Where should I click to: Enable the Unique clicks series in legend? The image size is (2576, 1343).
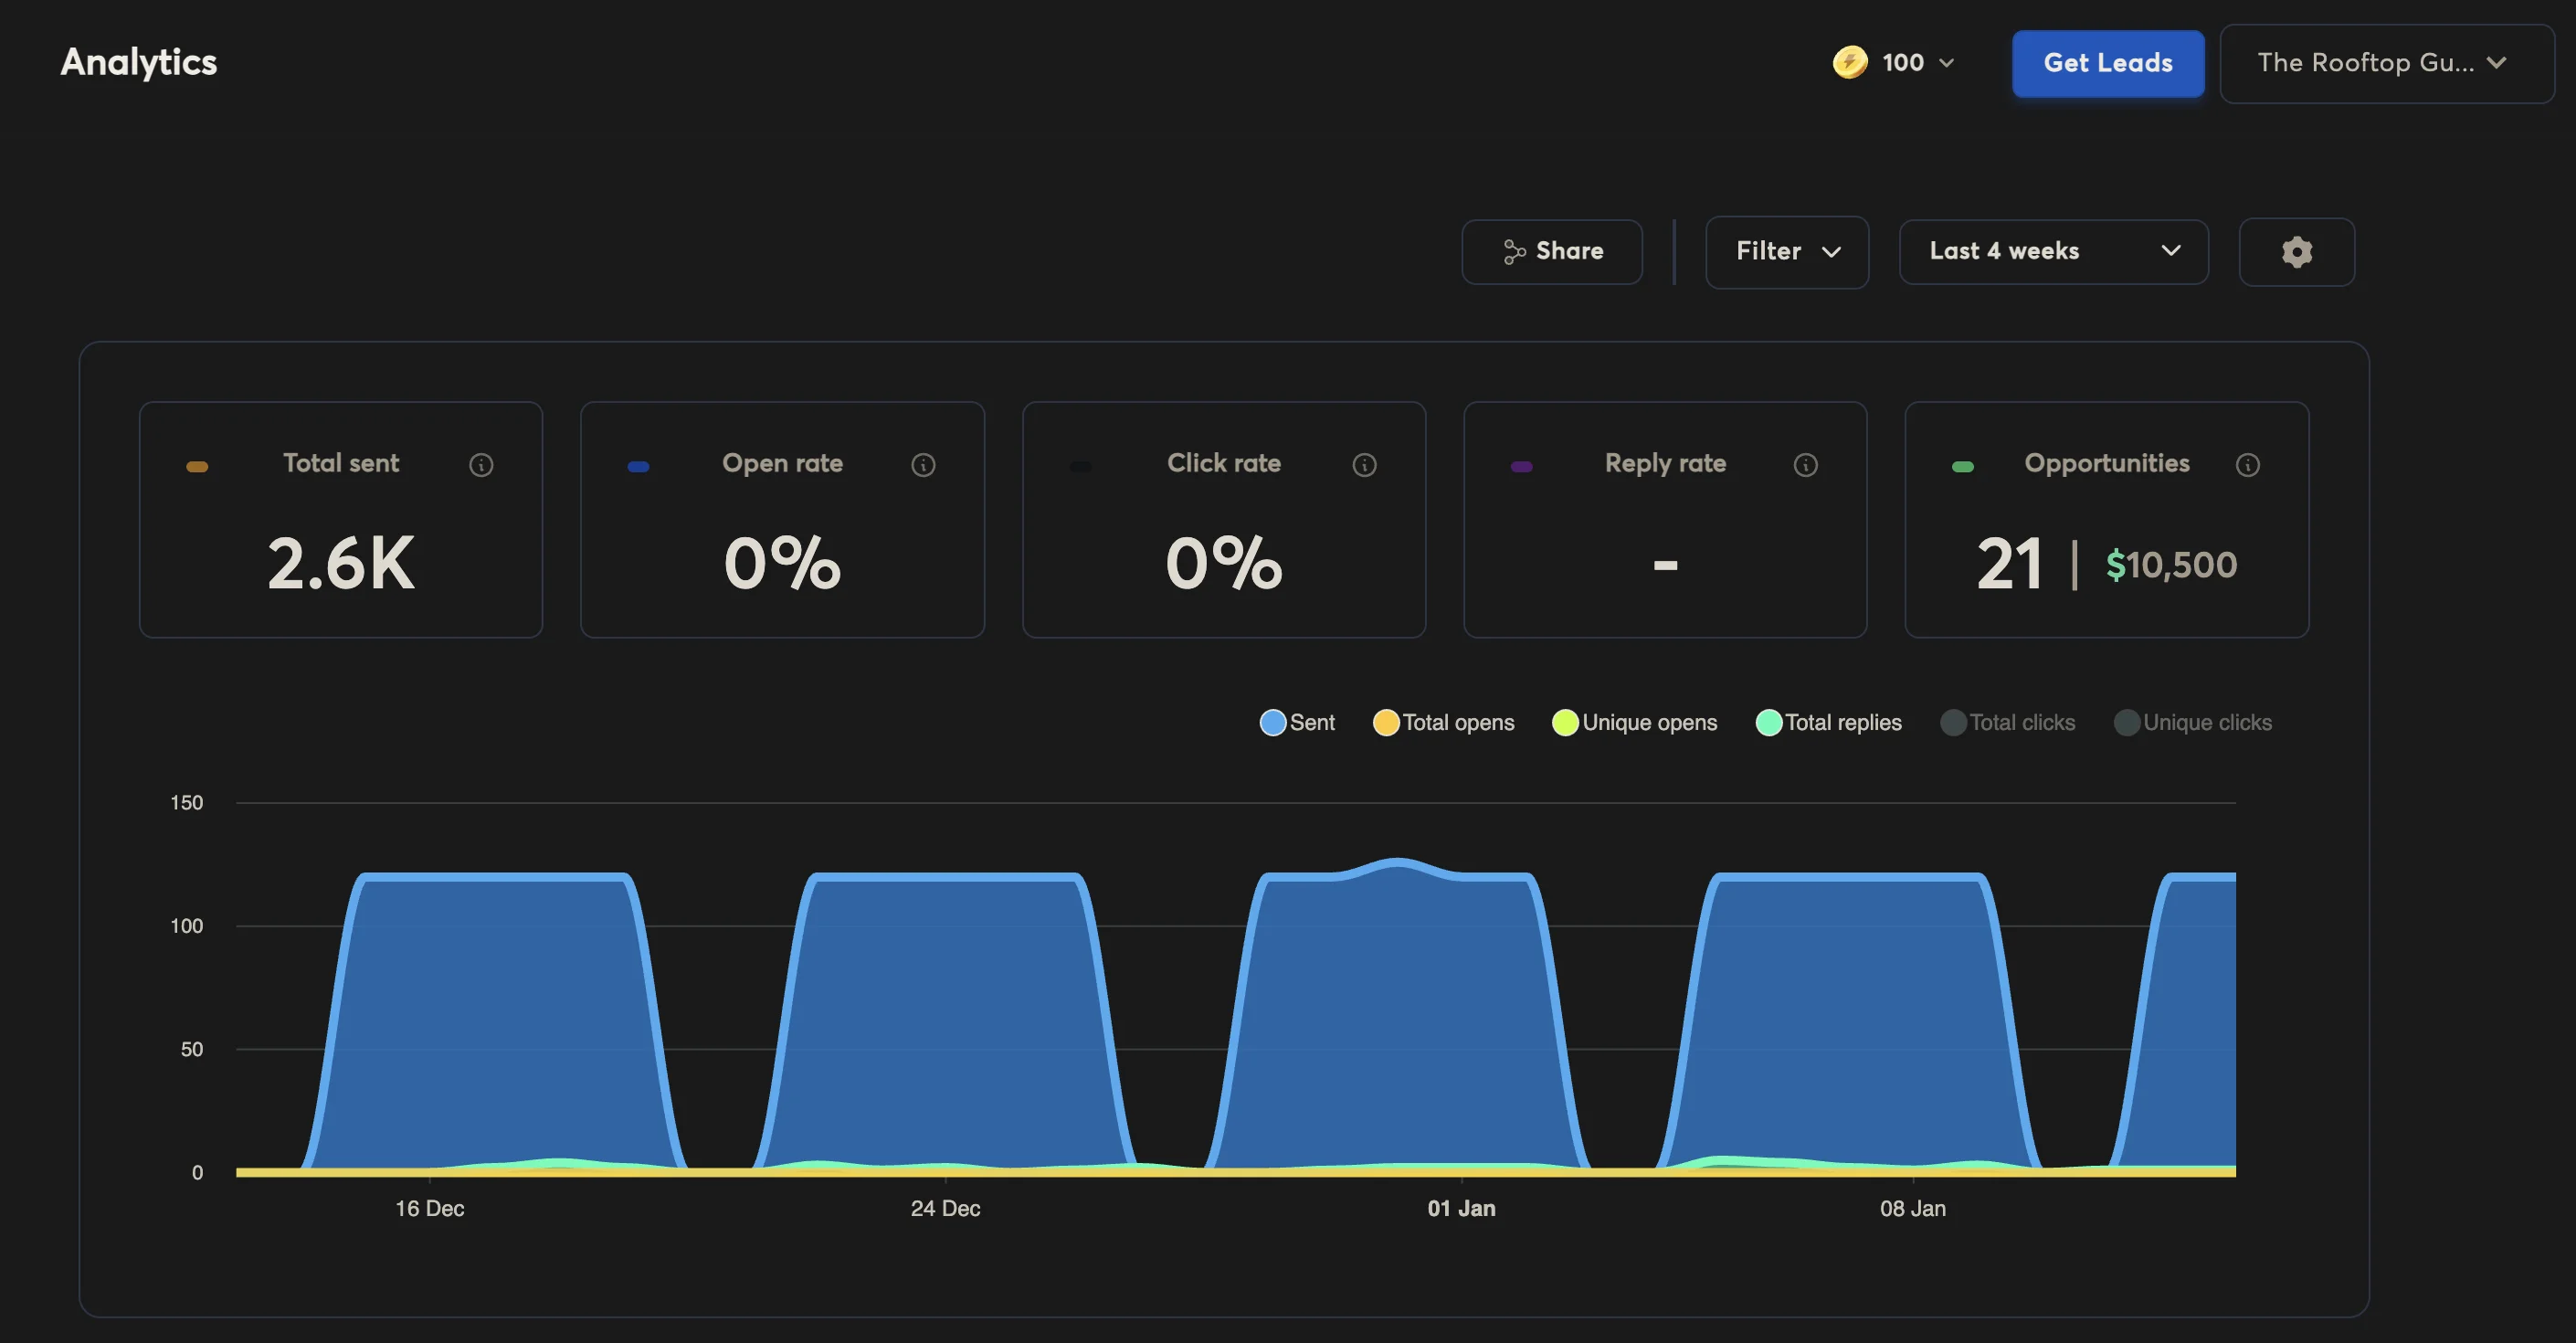[2192, 722]
